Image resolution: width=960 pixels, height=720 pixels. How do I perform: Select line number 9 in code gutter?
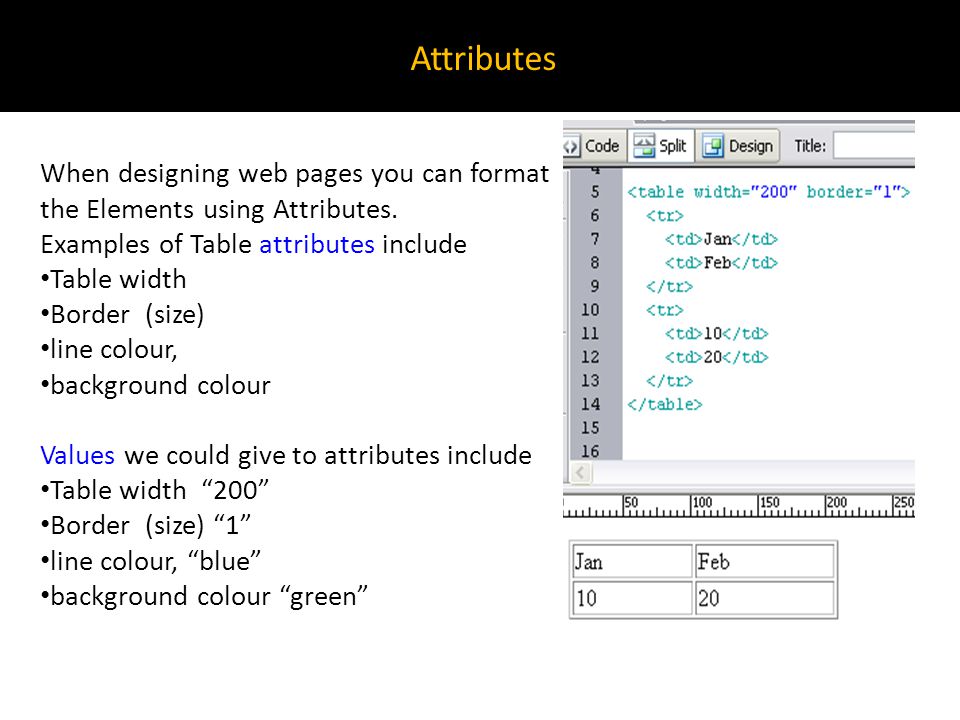point(594,286)
